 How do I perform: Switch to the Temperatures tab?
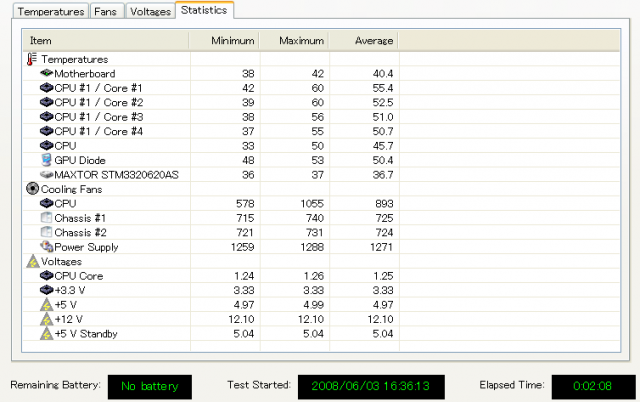click(51, 11)
